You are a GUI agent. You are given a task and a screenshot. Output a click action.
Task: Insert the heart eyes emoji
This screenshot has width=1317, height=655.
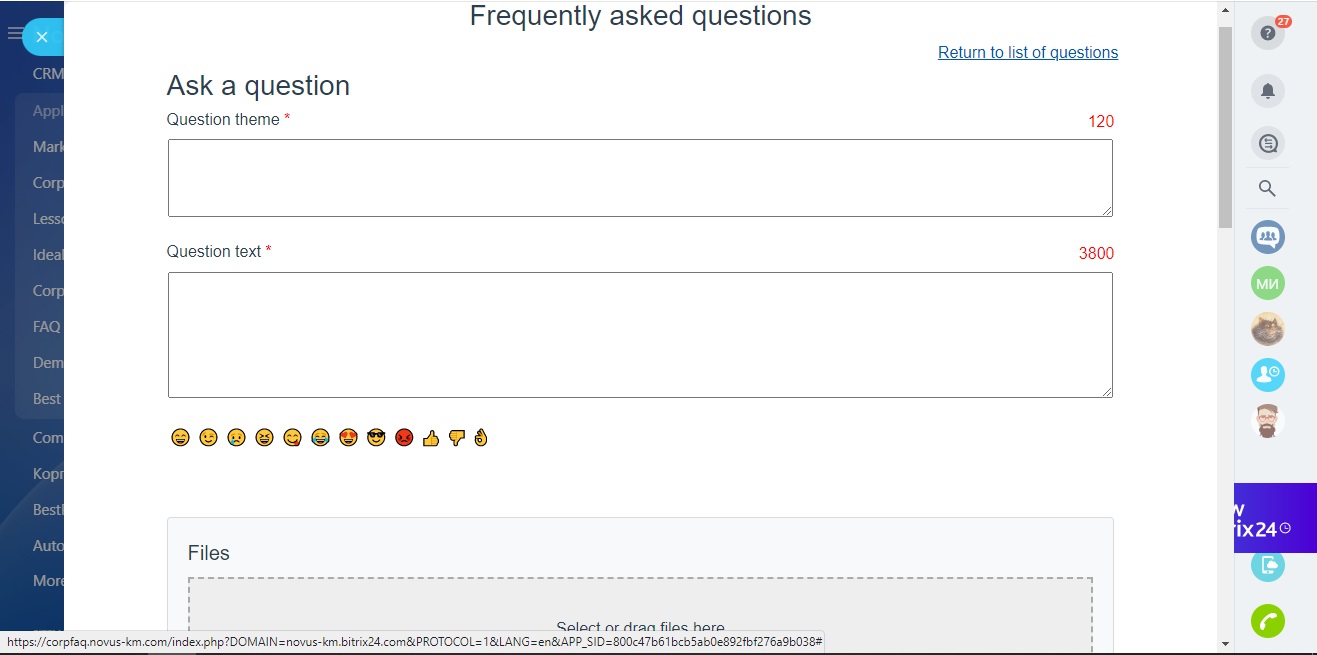click(x=348, y=438)
